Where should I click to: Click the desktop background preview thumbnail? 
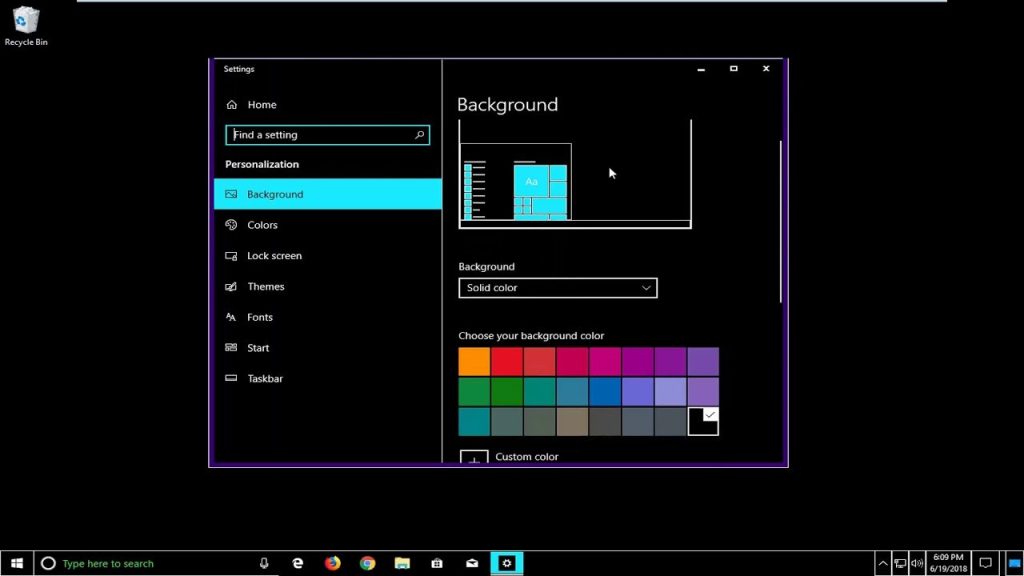click(575, 174)
